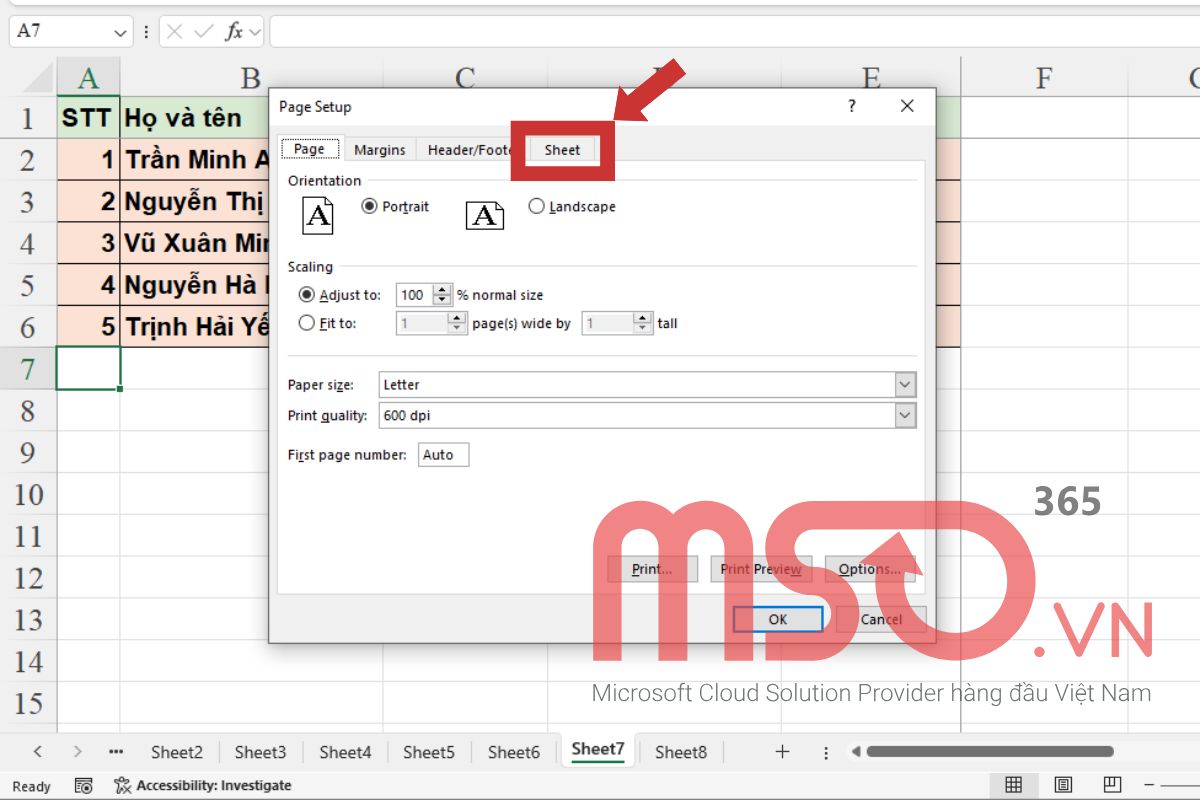Switch to Sheet2 tab

[x=177, y=752]
